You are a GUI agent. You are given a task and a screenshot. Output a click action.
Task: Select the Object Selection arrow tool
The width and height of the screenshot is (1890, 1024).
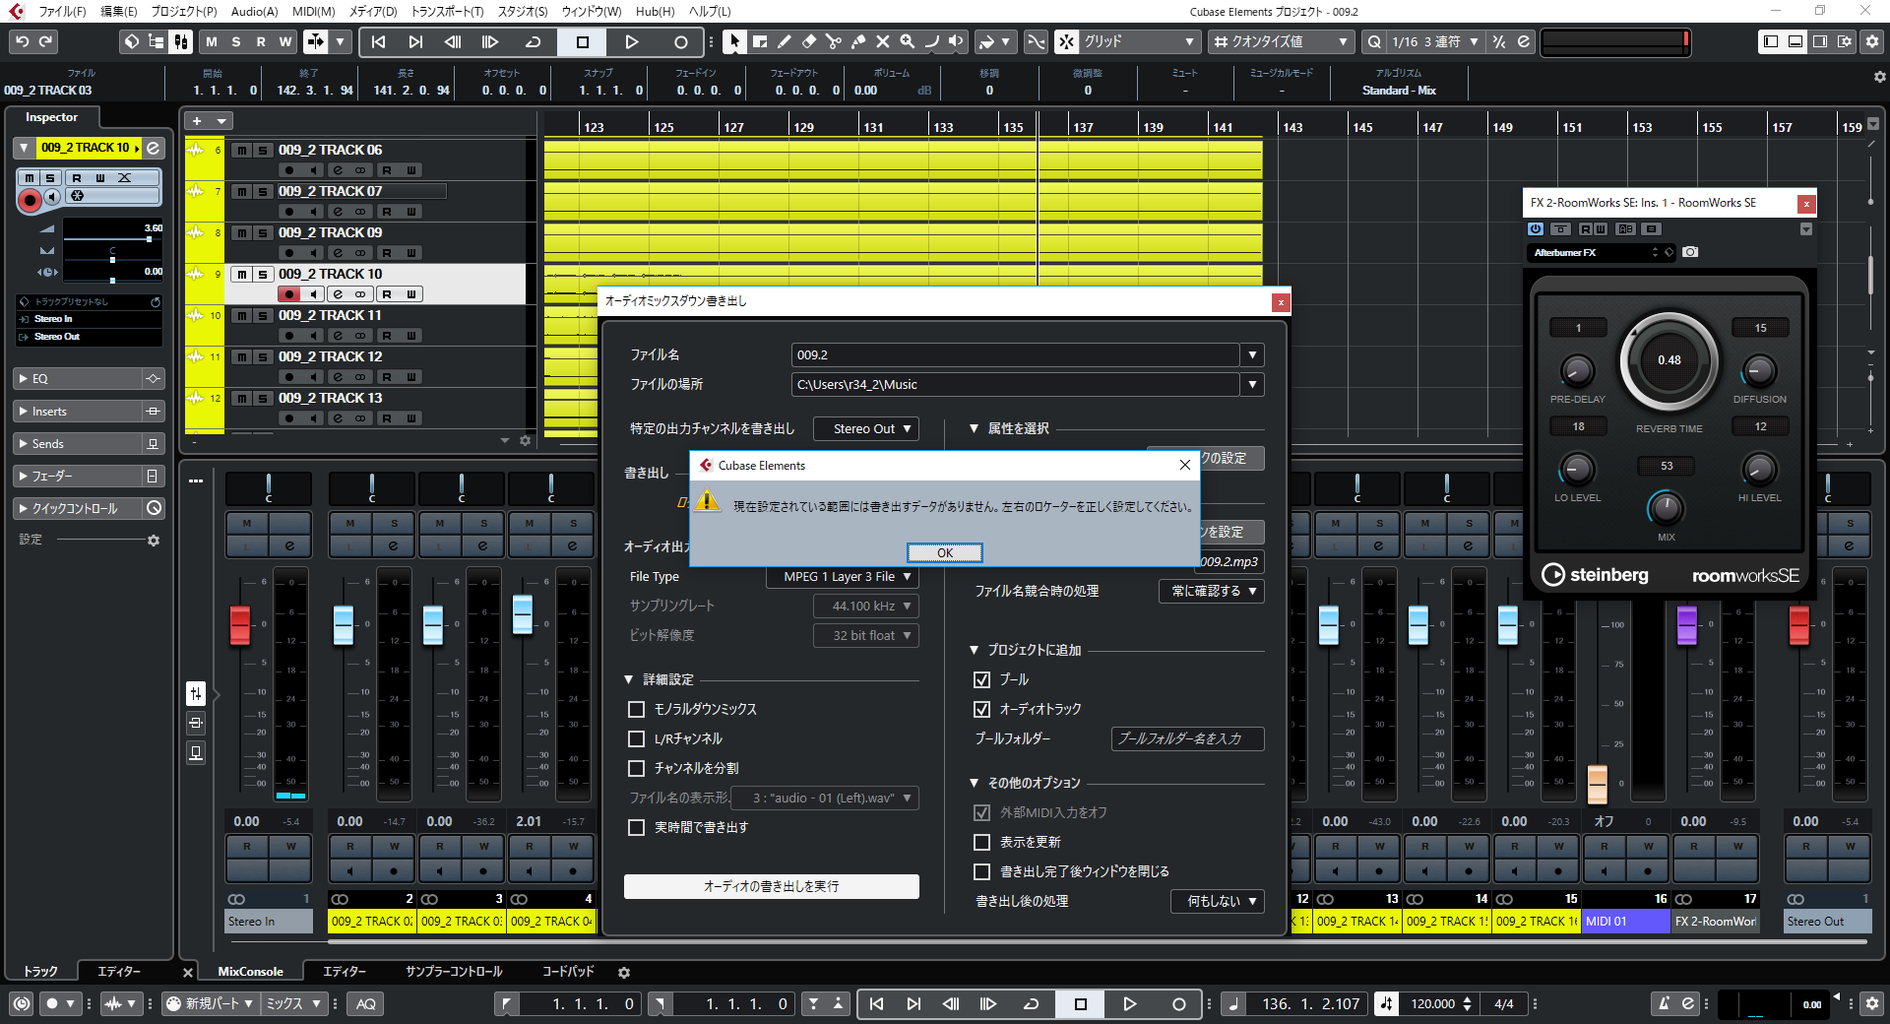[735, 42]
